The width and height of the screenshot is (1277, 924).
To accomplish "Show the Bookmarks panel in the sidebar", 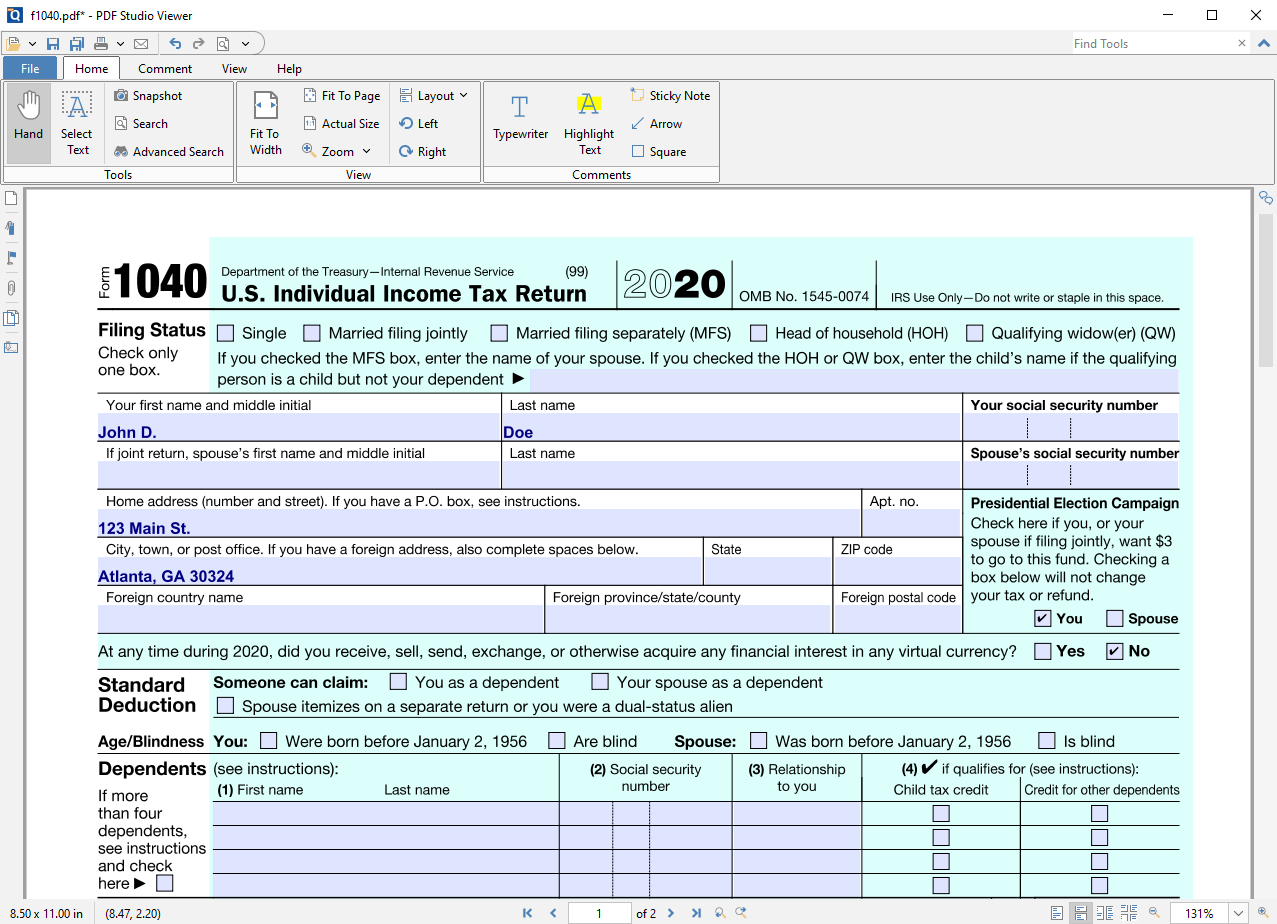I will (10, 228).
